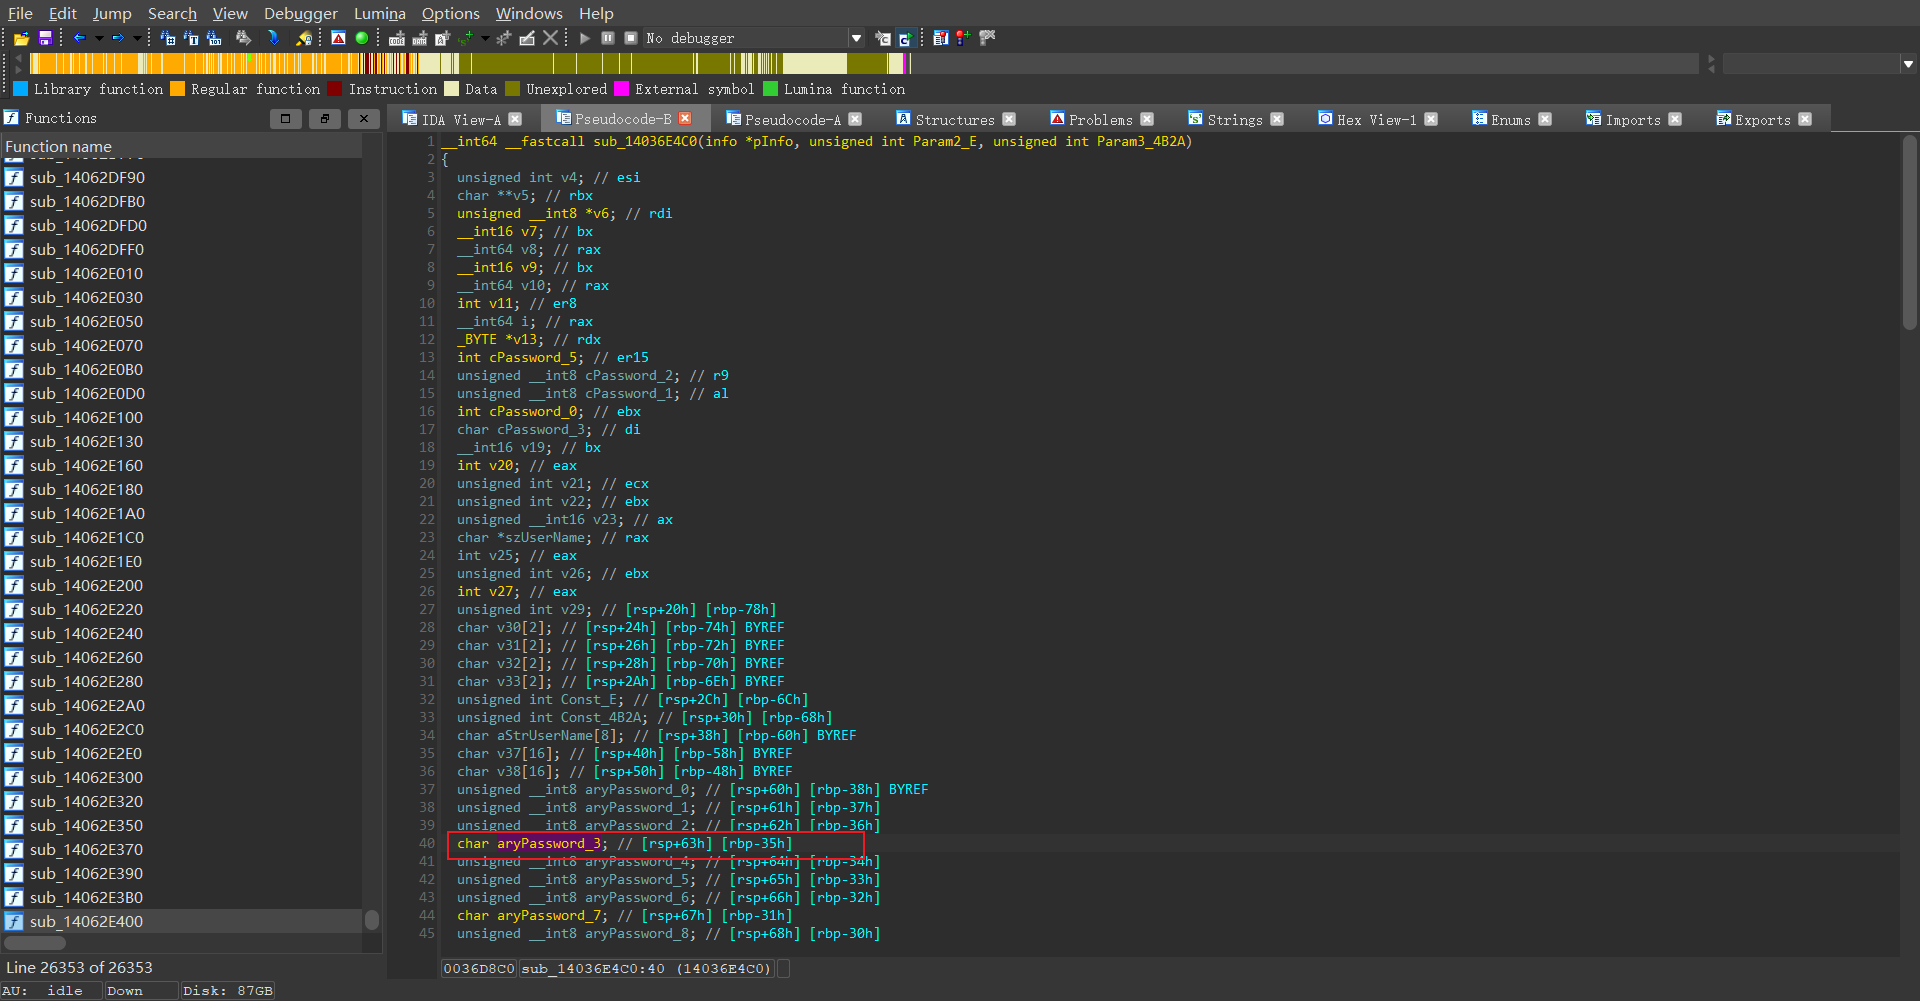Open the Lumina menu

click(x=379, y=13)
